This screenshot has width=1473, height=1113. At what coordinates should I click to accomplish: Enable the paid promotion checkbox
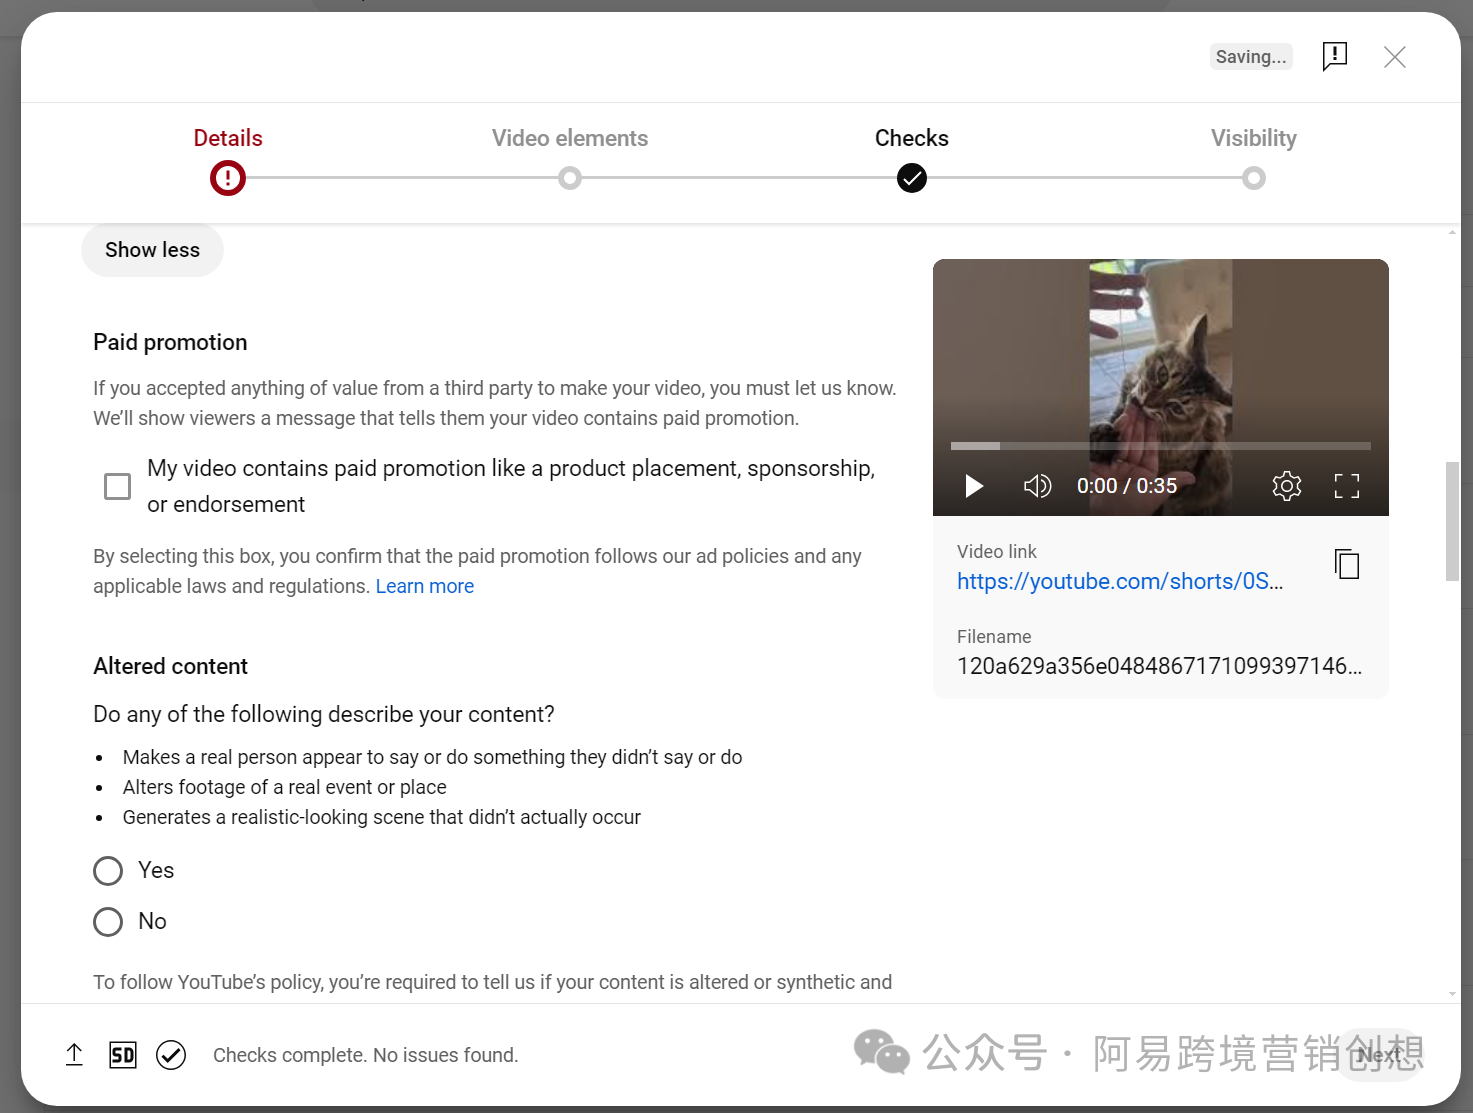coord(118,486)
